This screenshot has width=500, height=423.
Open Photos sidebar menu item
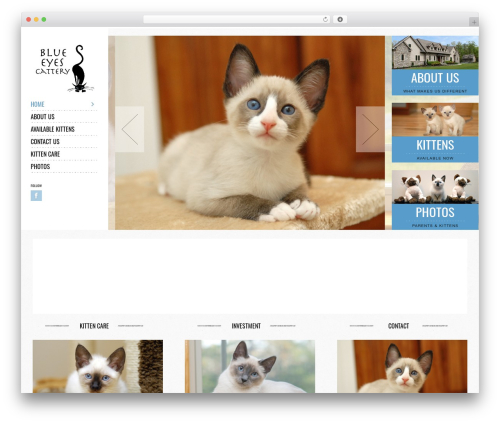pyautogui.click(x=40, y=167)
